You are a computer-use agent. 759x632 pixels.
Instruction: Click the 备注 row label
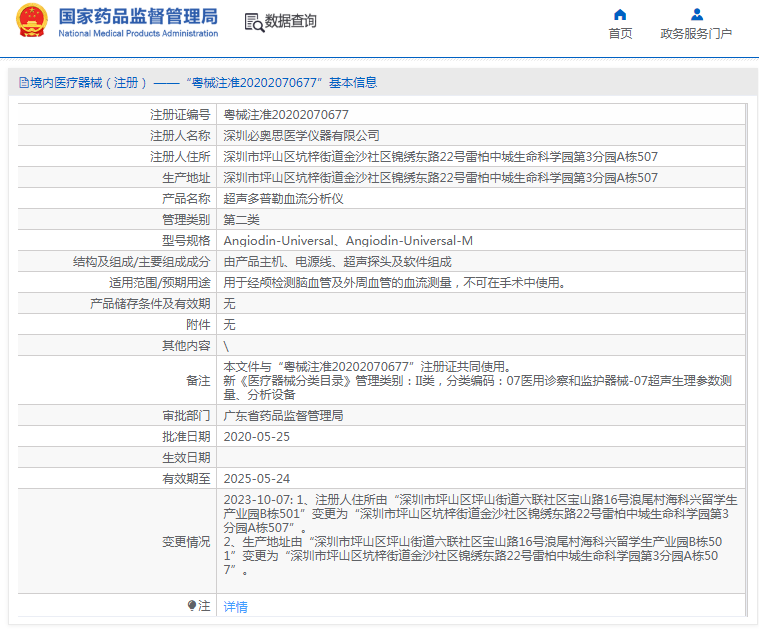(x=198, y=381)
